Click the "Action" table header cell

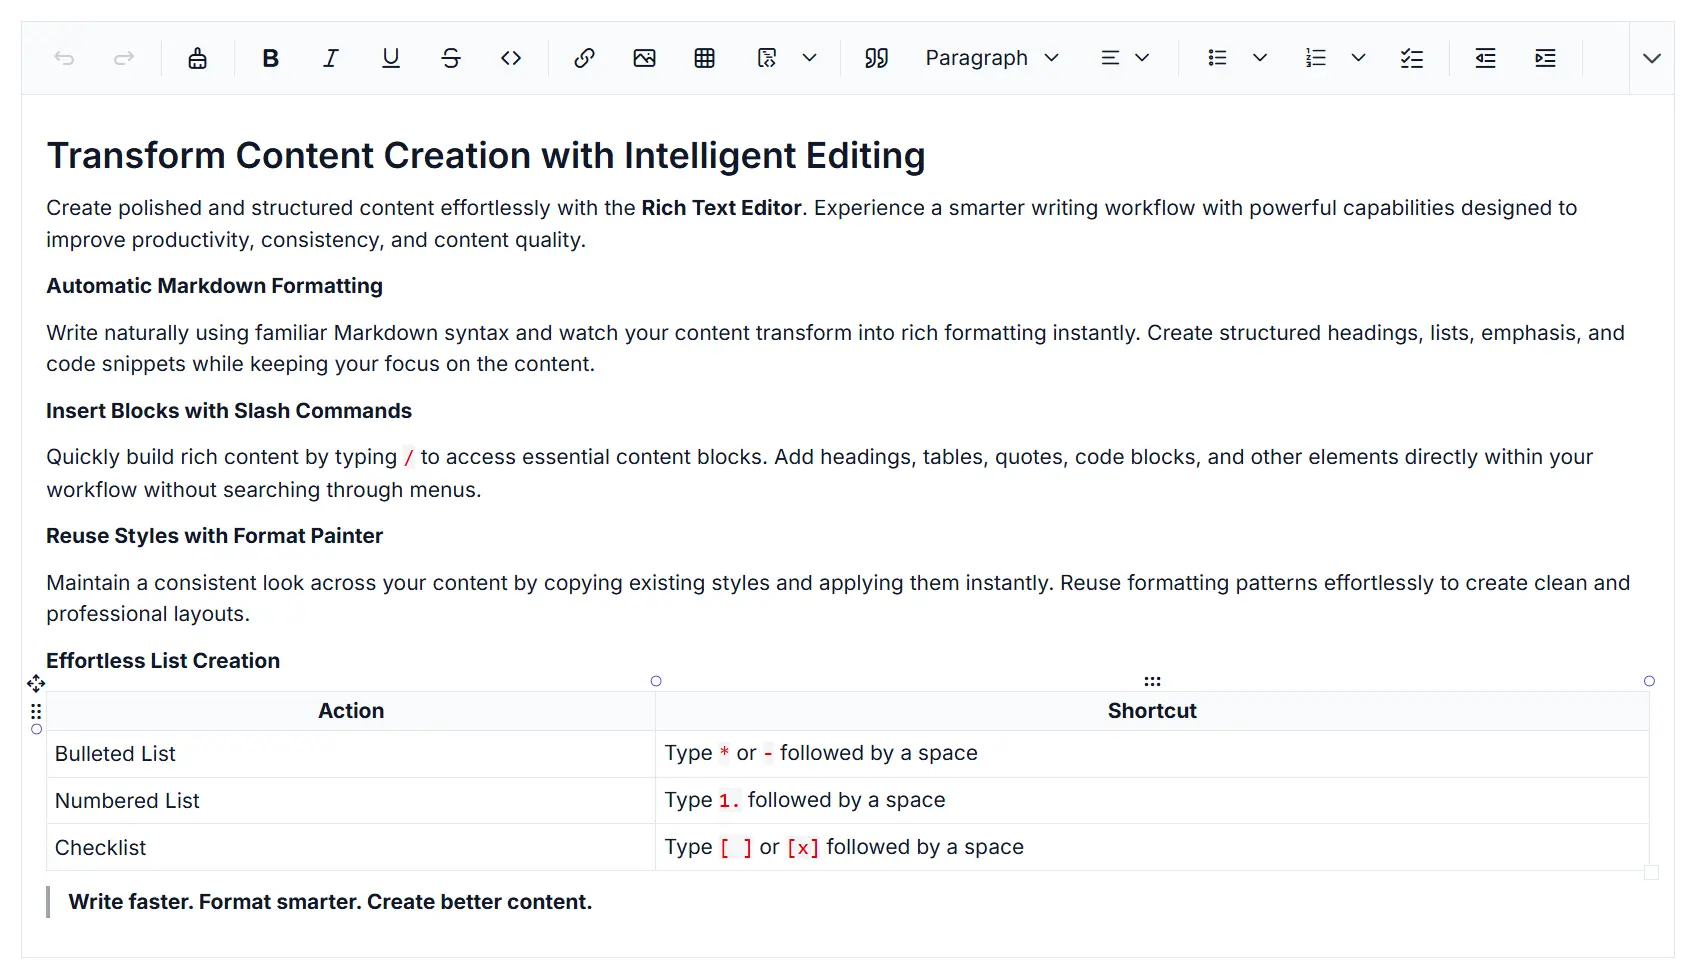pos(351,711)
